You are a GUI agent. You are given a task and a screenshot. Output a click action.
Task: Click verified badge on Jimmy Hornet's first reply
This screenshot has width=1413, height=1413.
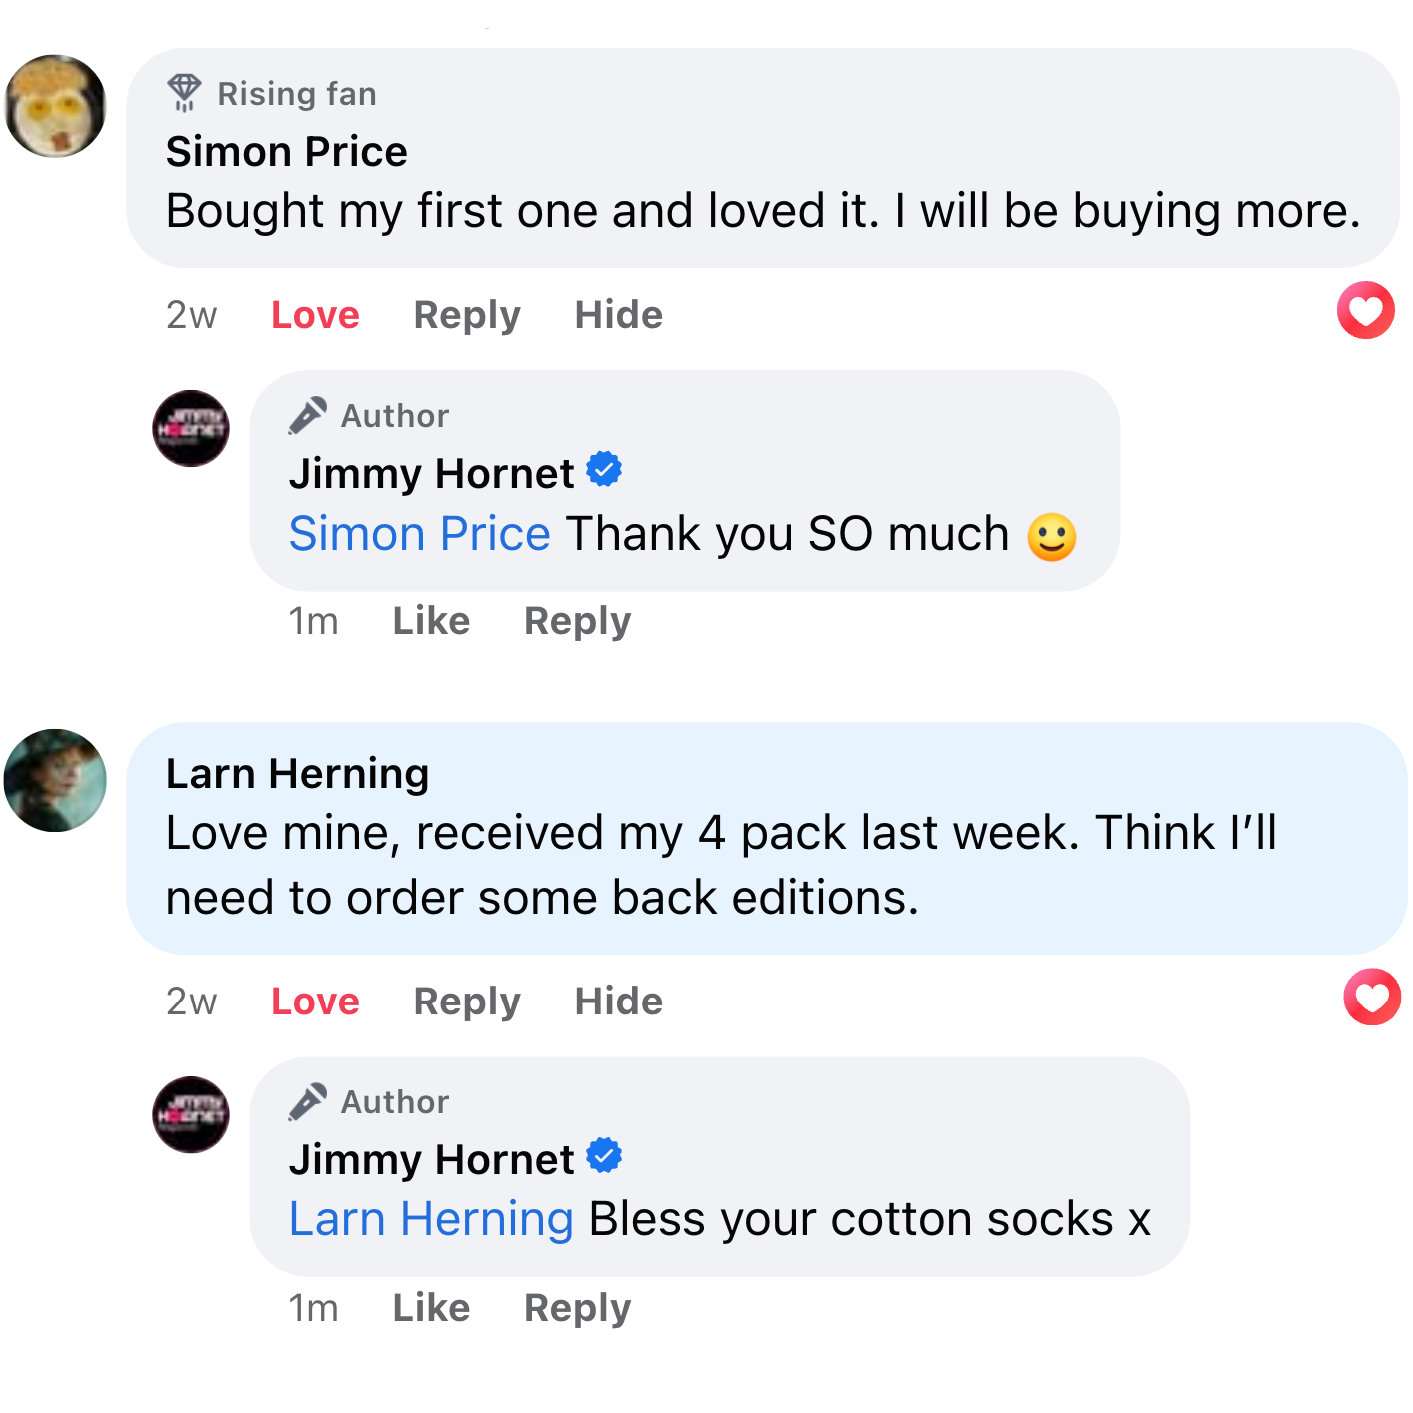(604, 469)
